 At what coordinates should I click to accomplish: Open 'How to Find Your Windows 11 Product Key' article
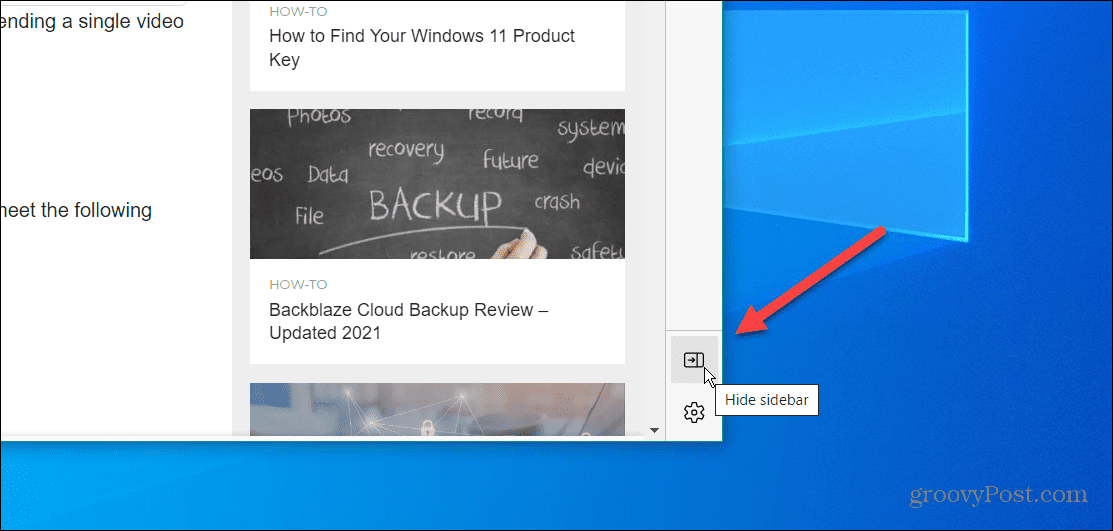pos(422,48)
